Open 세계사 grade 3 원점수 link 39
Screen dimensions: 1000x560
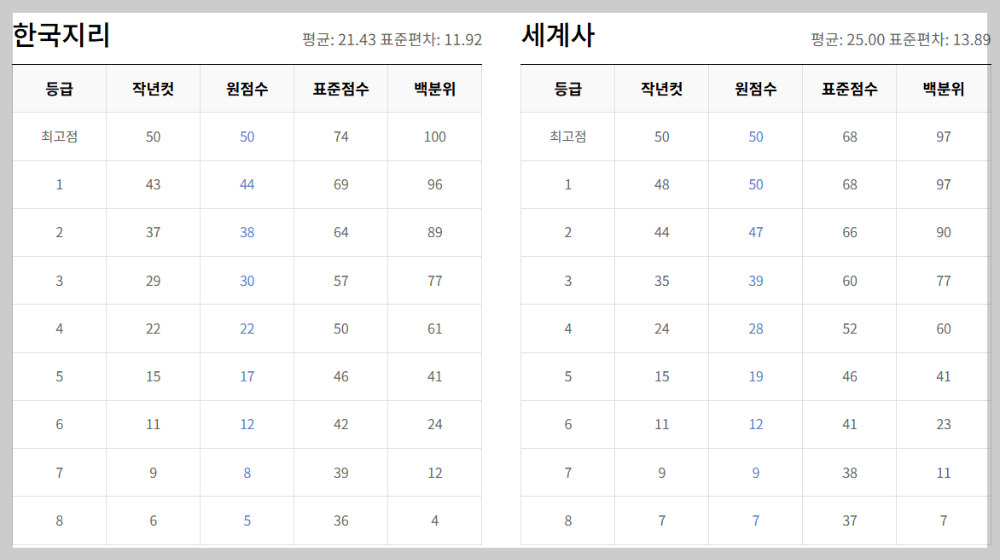tap(756, 281)
